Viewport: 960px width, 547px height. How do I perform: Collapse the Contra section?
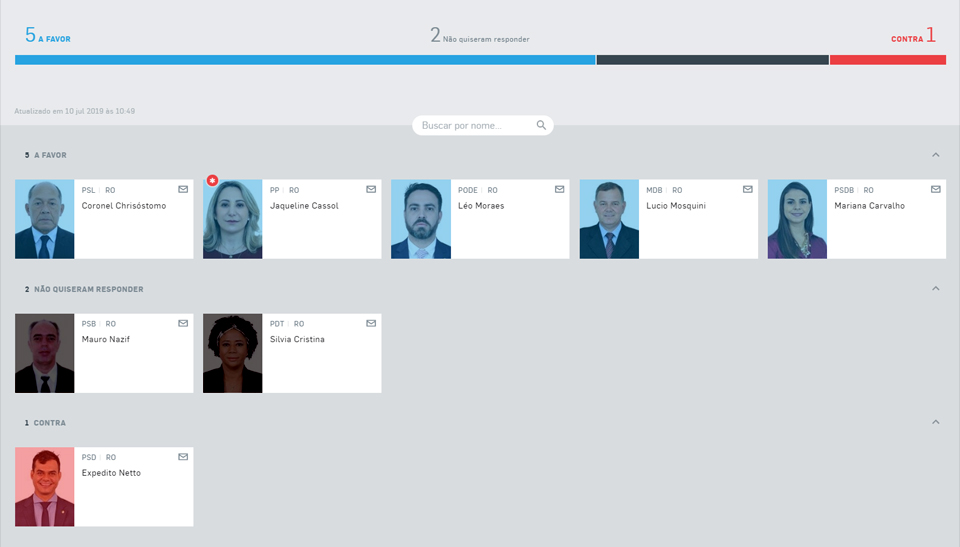935,422
